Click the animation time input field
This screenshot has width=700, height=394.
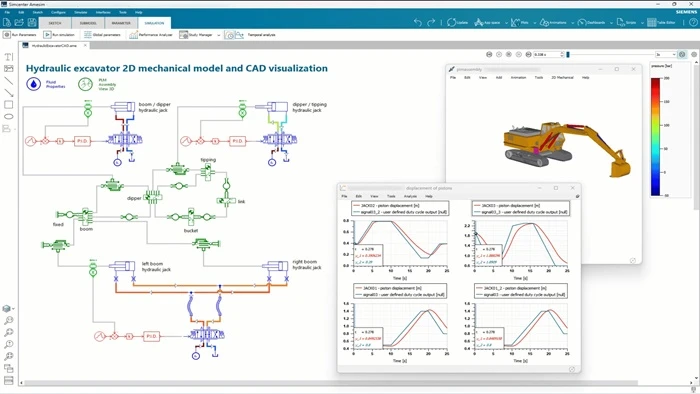pos(548,54)
